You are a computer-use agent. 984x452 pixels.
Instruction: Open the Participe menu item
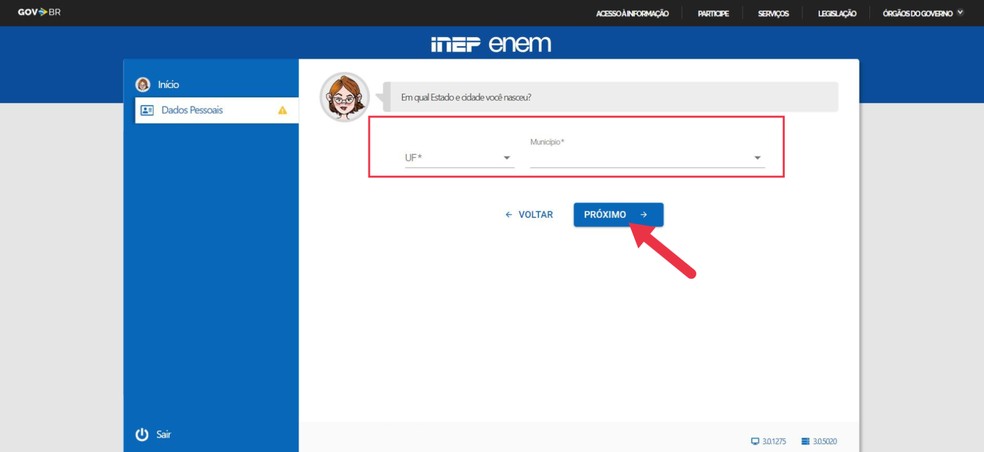coord(713,13)
